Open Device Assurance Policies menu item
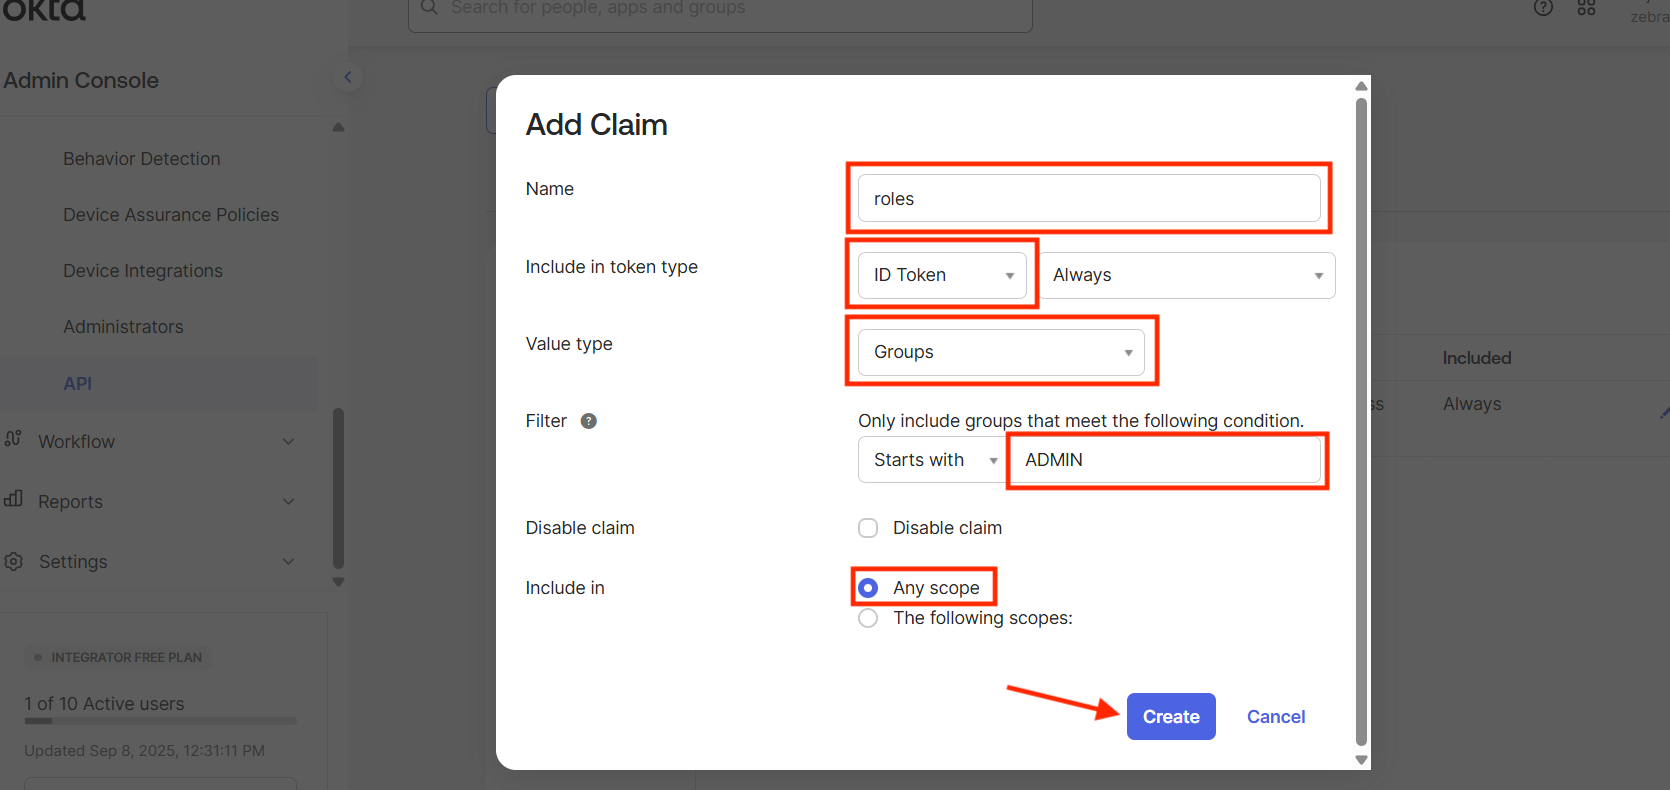 171,215
